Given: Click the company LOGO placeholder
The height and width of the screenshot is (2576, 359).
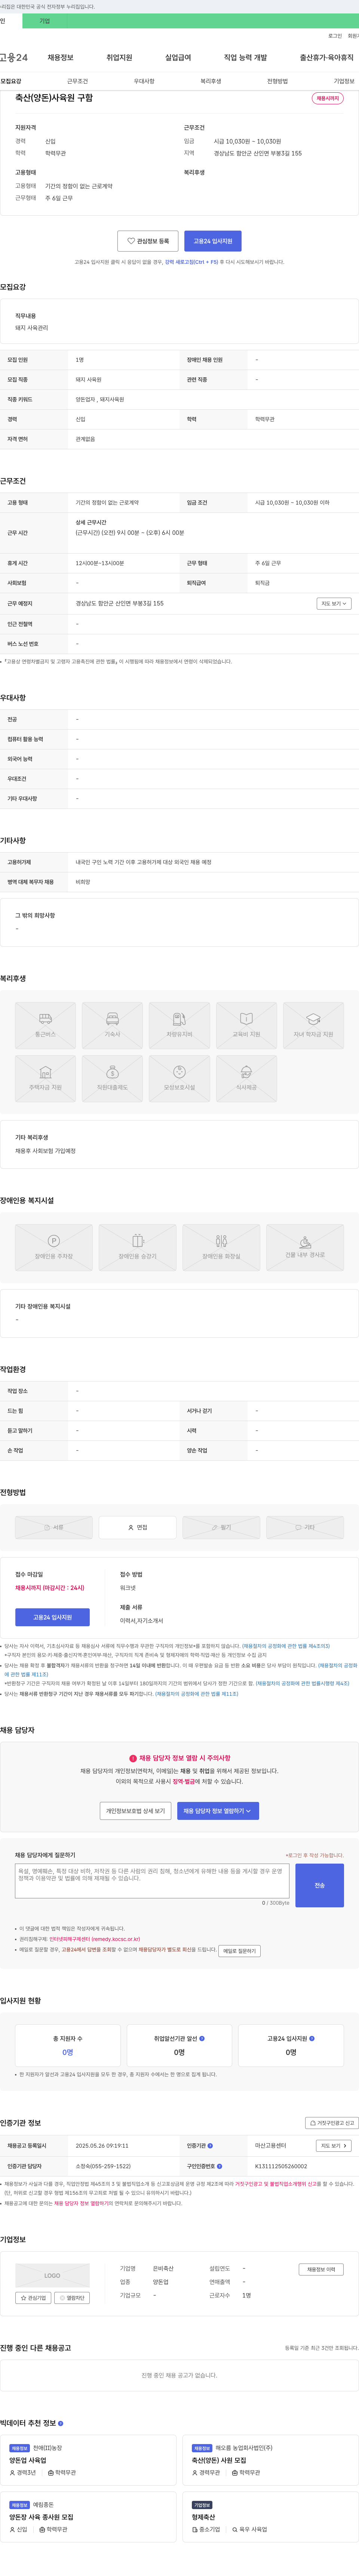Looking at the screenshot, I should click(52, 2275).
